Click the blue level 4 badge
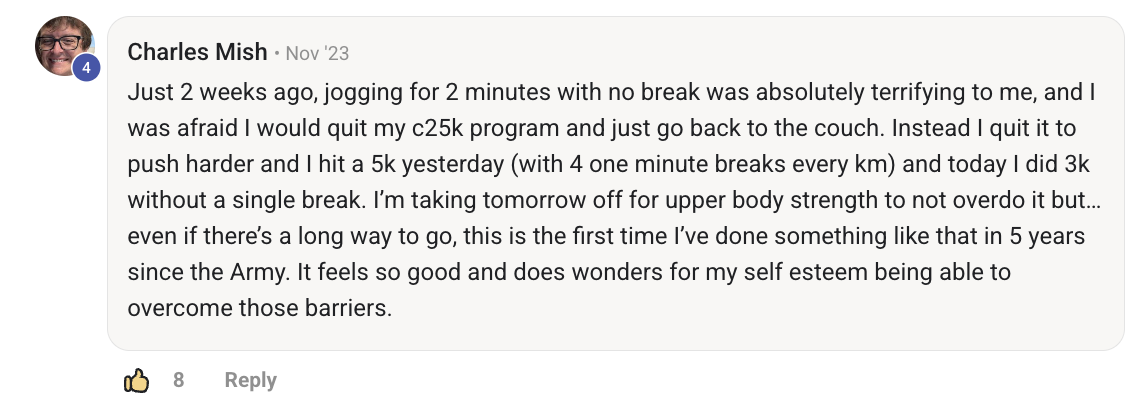Viewport: 1140px width, 412px height. [x=87, y=68]
